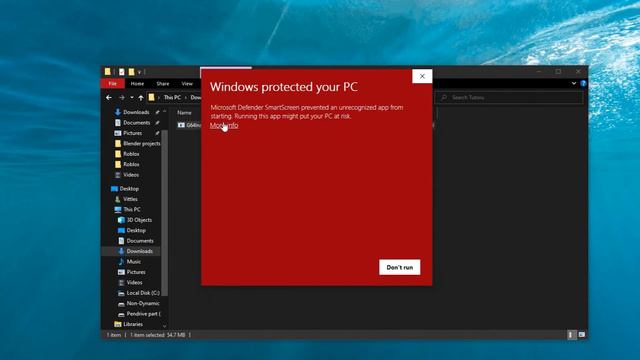Expand the chevron after This PC breadcrumb
Screen dimensions: 640x360
185,98
